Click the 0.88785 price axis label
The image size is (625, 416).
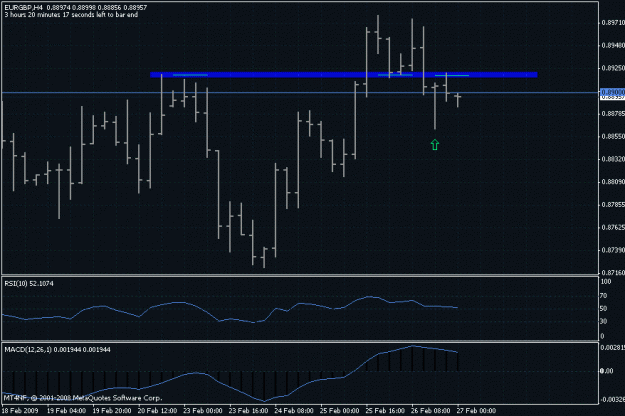point(613,114)
